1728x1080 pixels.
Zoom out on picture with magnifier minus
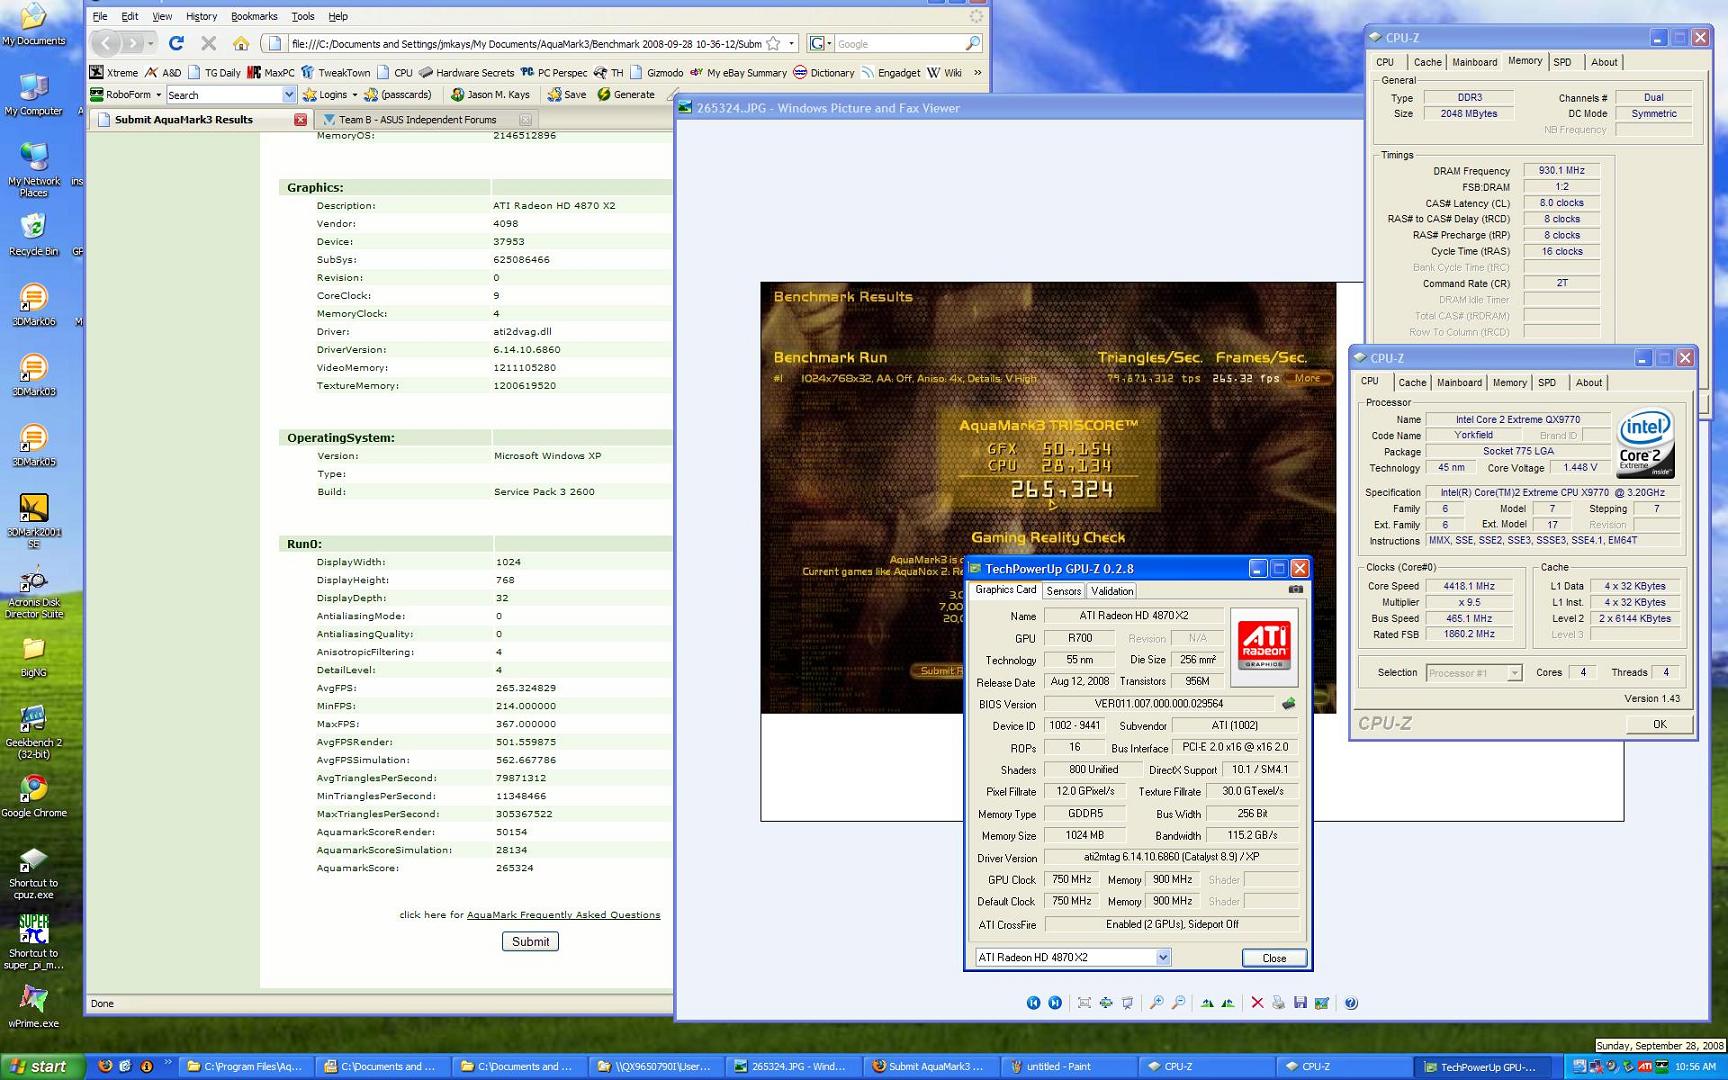(1179, 1003)
